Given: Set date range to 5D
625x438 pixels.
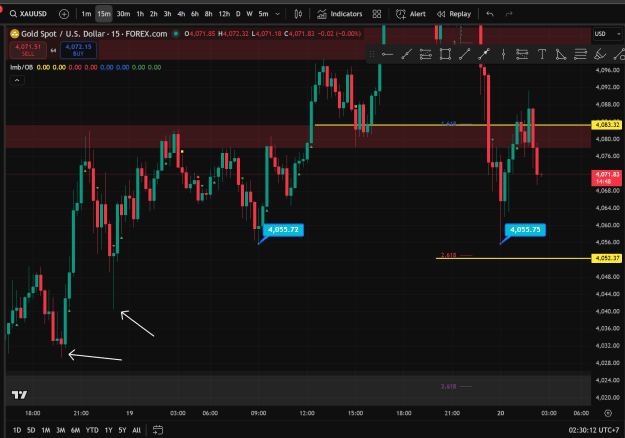Looking at the screenshot, I should tap(31, 430).
